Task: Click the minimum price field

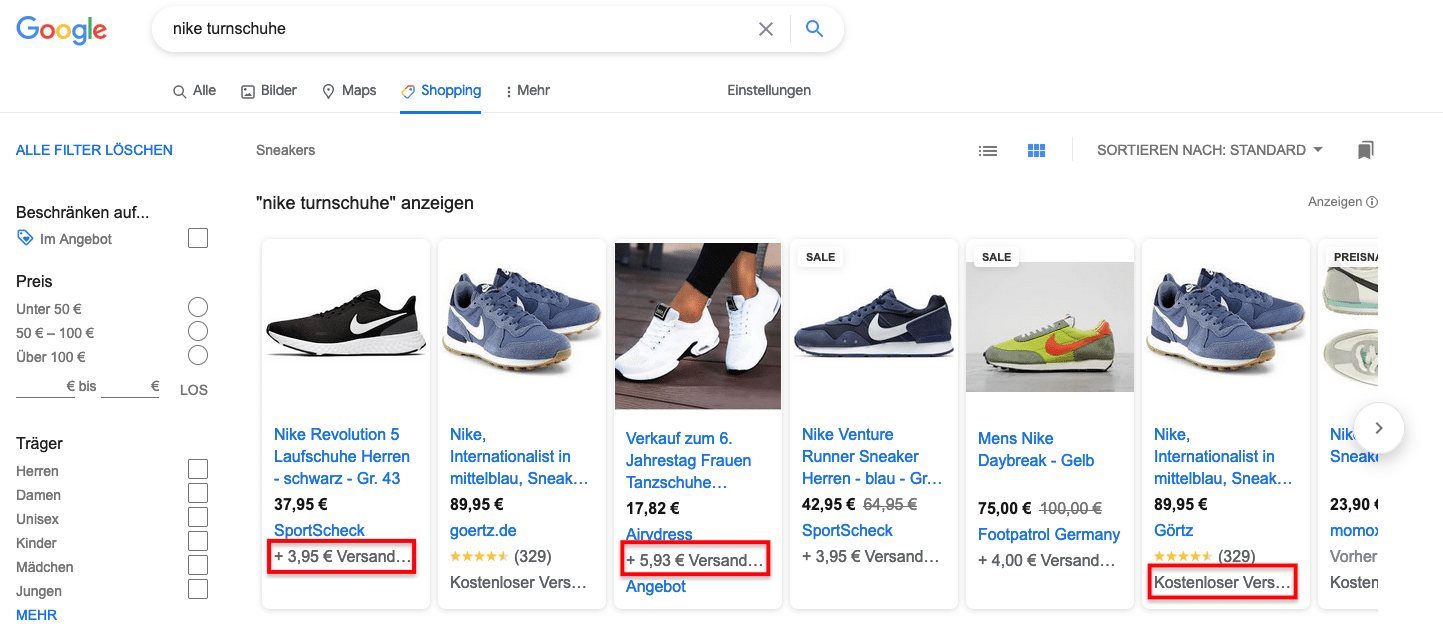Action: point(45,387)
